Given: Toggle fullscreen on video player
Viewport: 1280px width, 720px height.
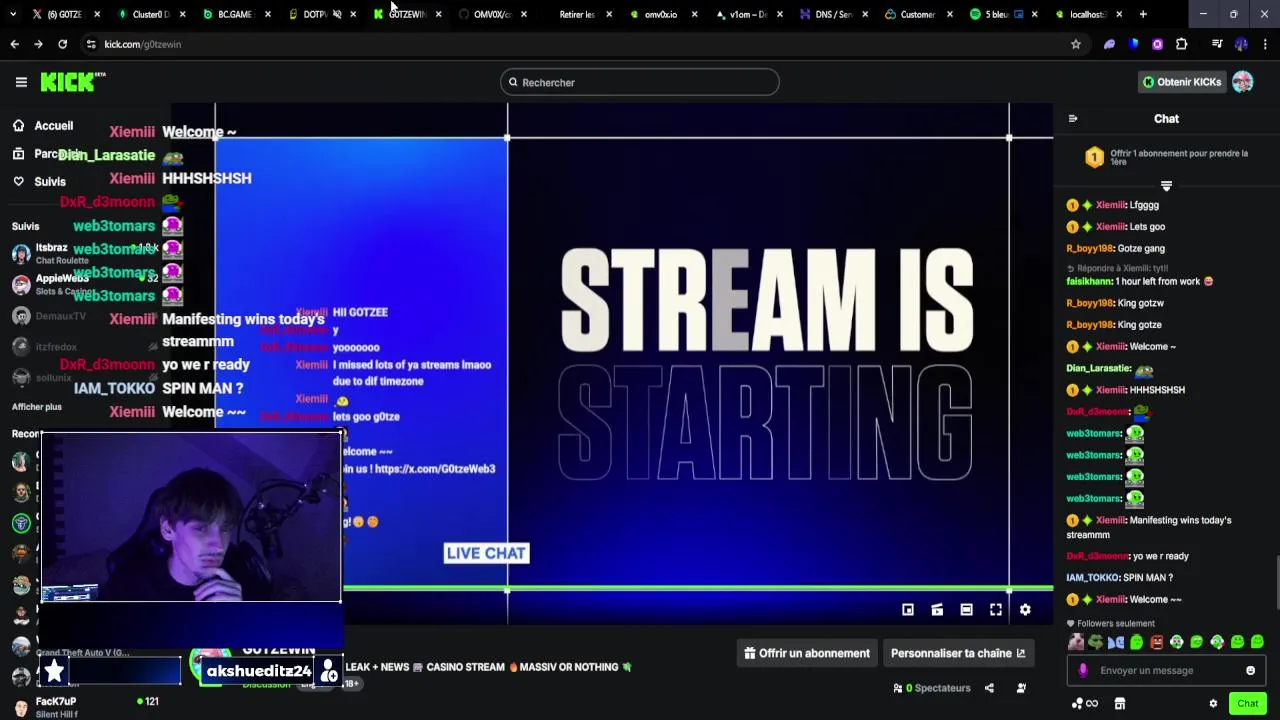Looking at the screenshot, I should click(996, 609).
